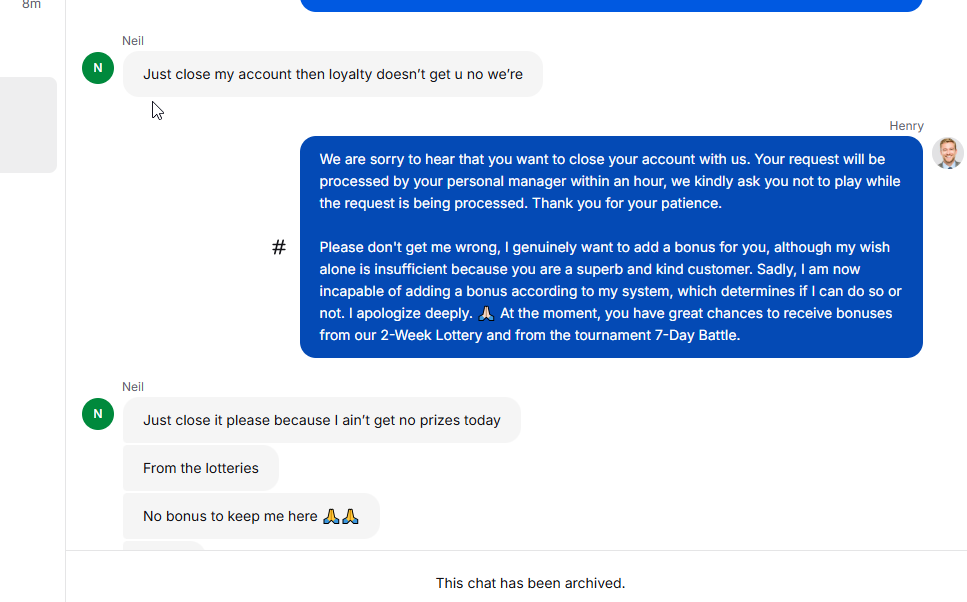Select message "Just close my account then loyalty"
Viewport: 967px width, 602px height.
click(332, 74)
